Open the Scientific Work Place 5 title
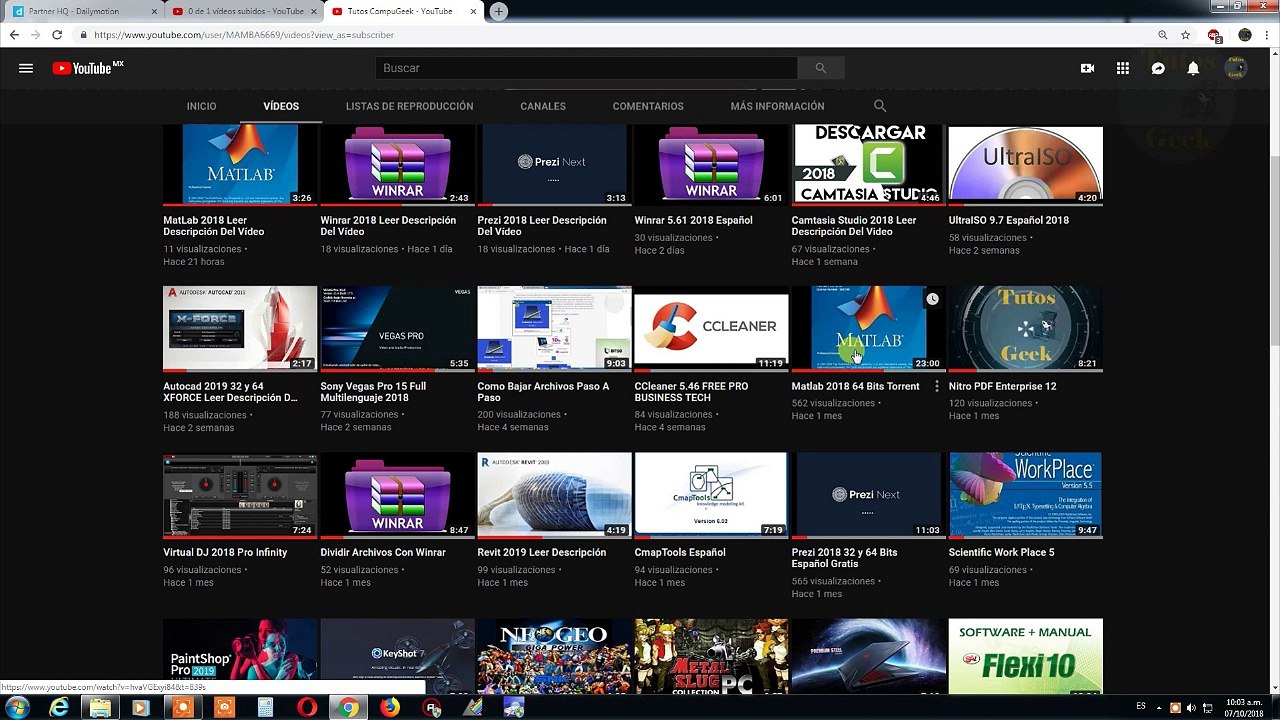 1001,552
